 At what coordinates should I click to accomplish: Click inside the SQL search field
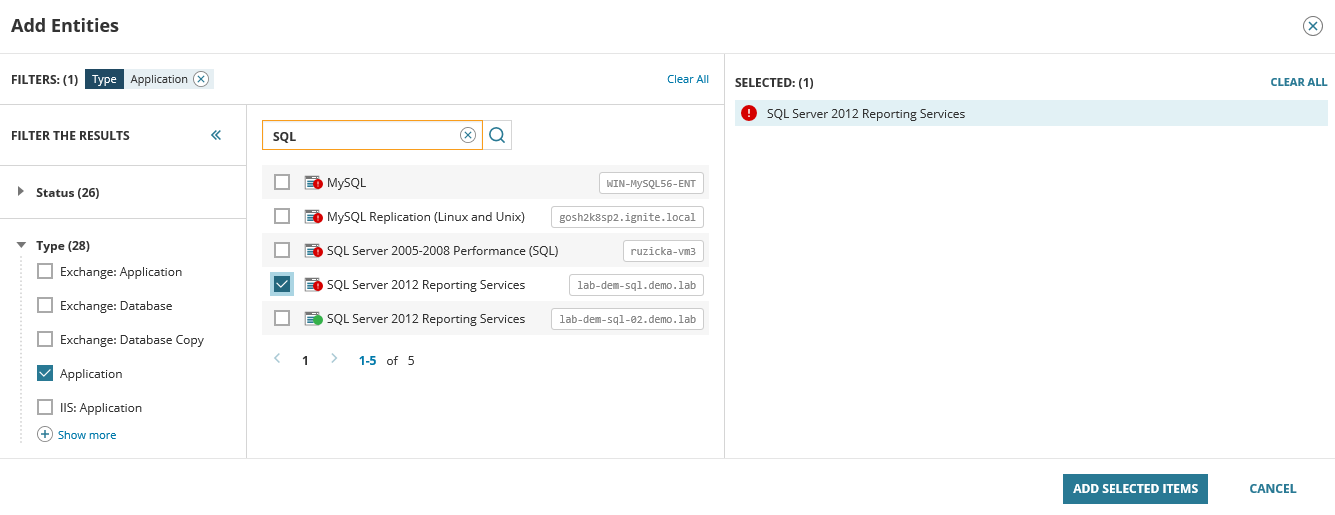pos(360,136)
